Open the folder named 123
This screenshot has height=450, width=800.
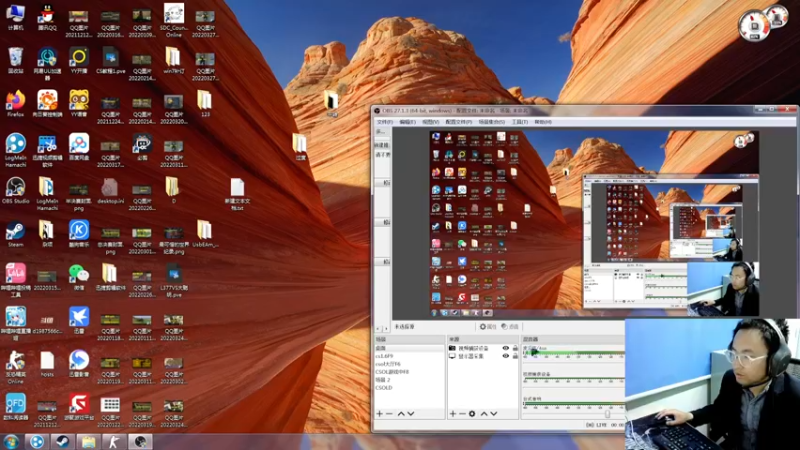click(205, 104)
